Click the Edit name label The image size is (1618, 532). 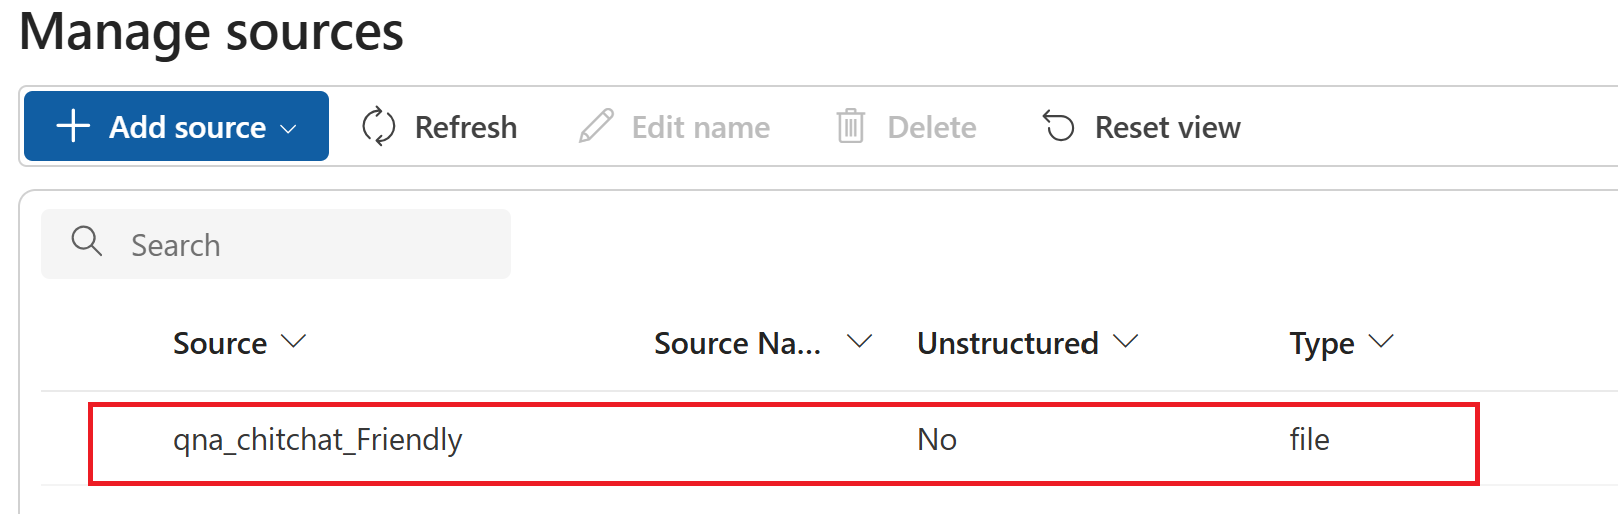click(700, 128)
